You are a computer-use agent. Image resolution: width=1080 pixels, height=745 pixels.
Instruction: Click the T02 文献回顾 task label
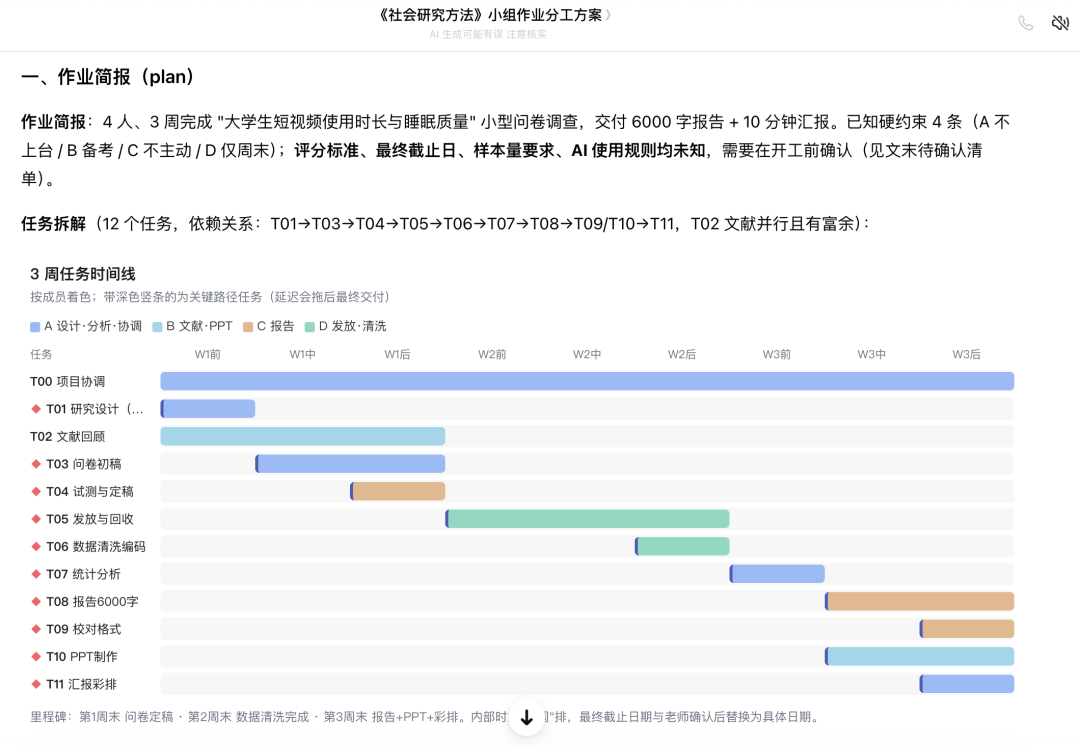pos(68,437)
